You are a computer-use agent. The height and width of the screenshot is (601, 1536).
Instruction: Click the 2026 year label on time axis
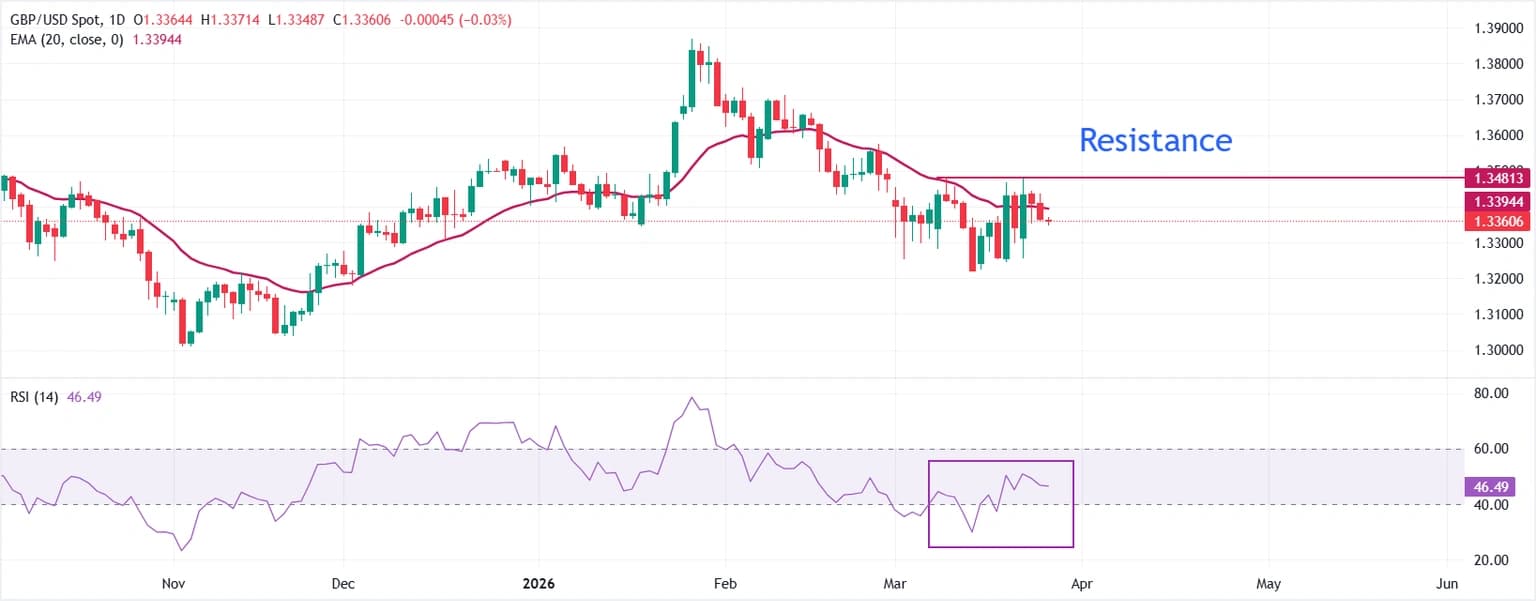point(539,582)
